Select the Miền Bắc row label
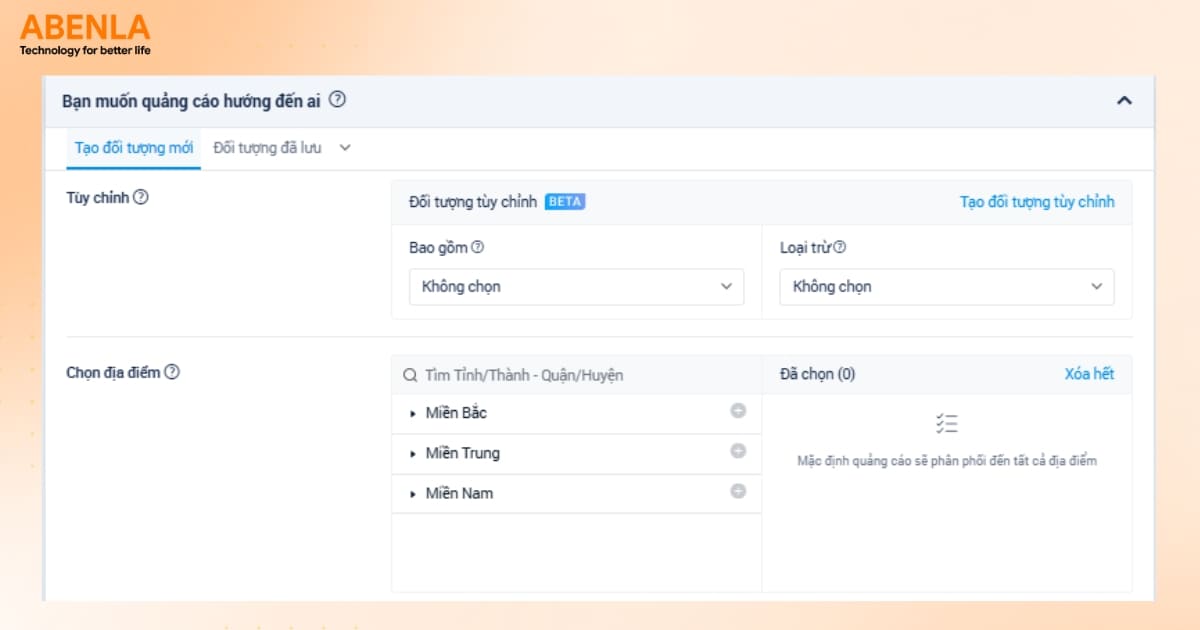Viewport: 1200px width, 630px height. pyautogui.click(x=456, y=413)
